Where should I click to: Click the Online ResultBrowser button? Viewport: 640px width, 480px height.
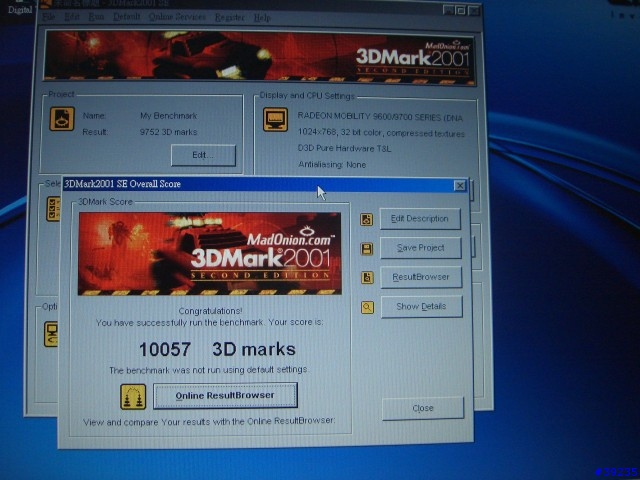pyautogui.click(x=225, y=395)
